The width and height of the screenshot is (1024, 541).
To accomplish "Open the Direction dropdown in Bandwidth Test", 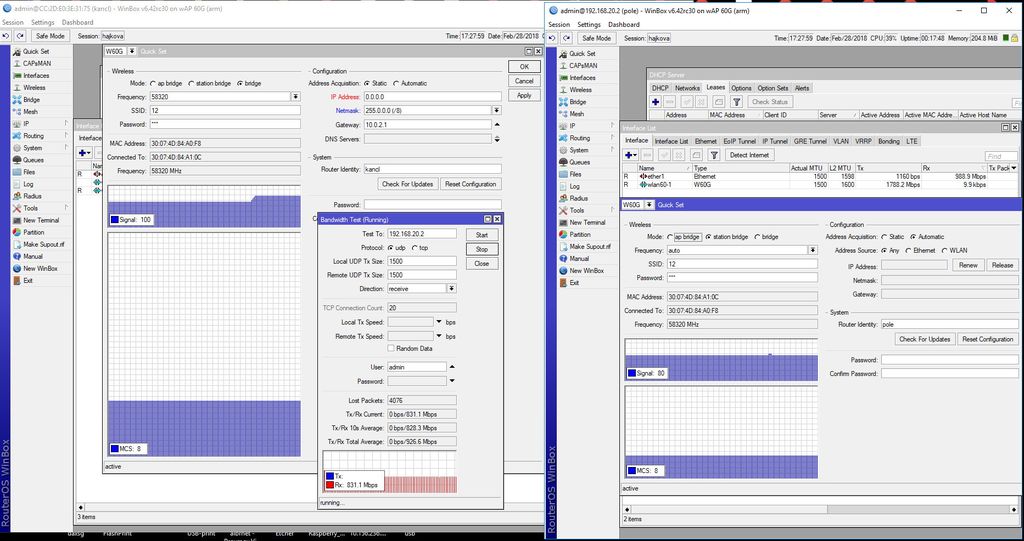I will pos(451,288).
